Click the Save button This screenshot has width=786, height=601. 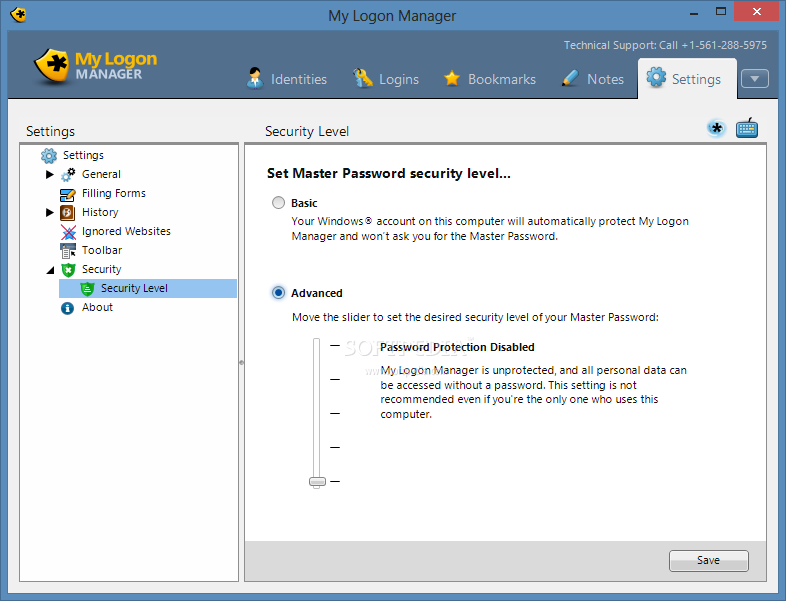coord(708,560)
